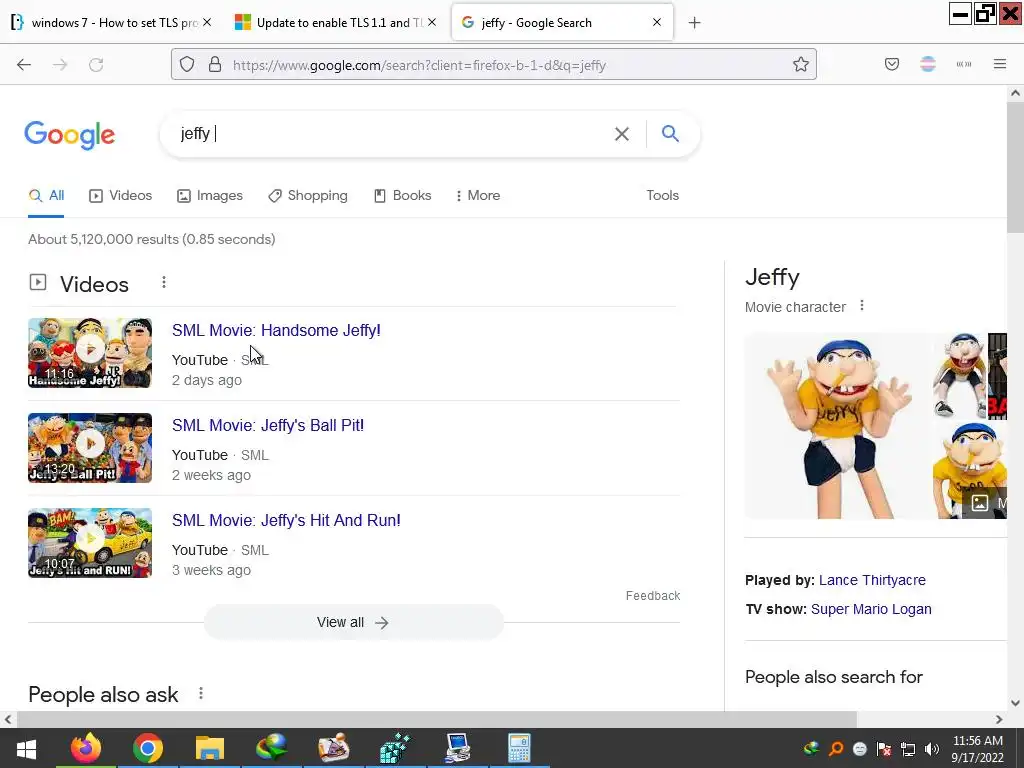Image resolution: width=1024 pixels, height=768 pixels.
Task: Click the horizontal scrollbar right arrow
Action: click(x=999, y=719)
